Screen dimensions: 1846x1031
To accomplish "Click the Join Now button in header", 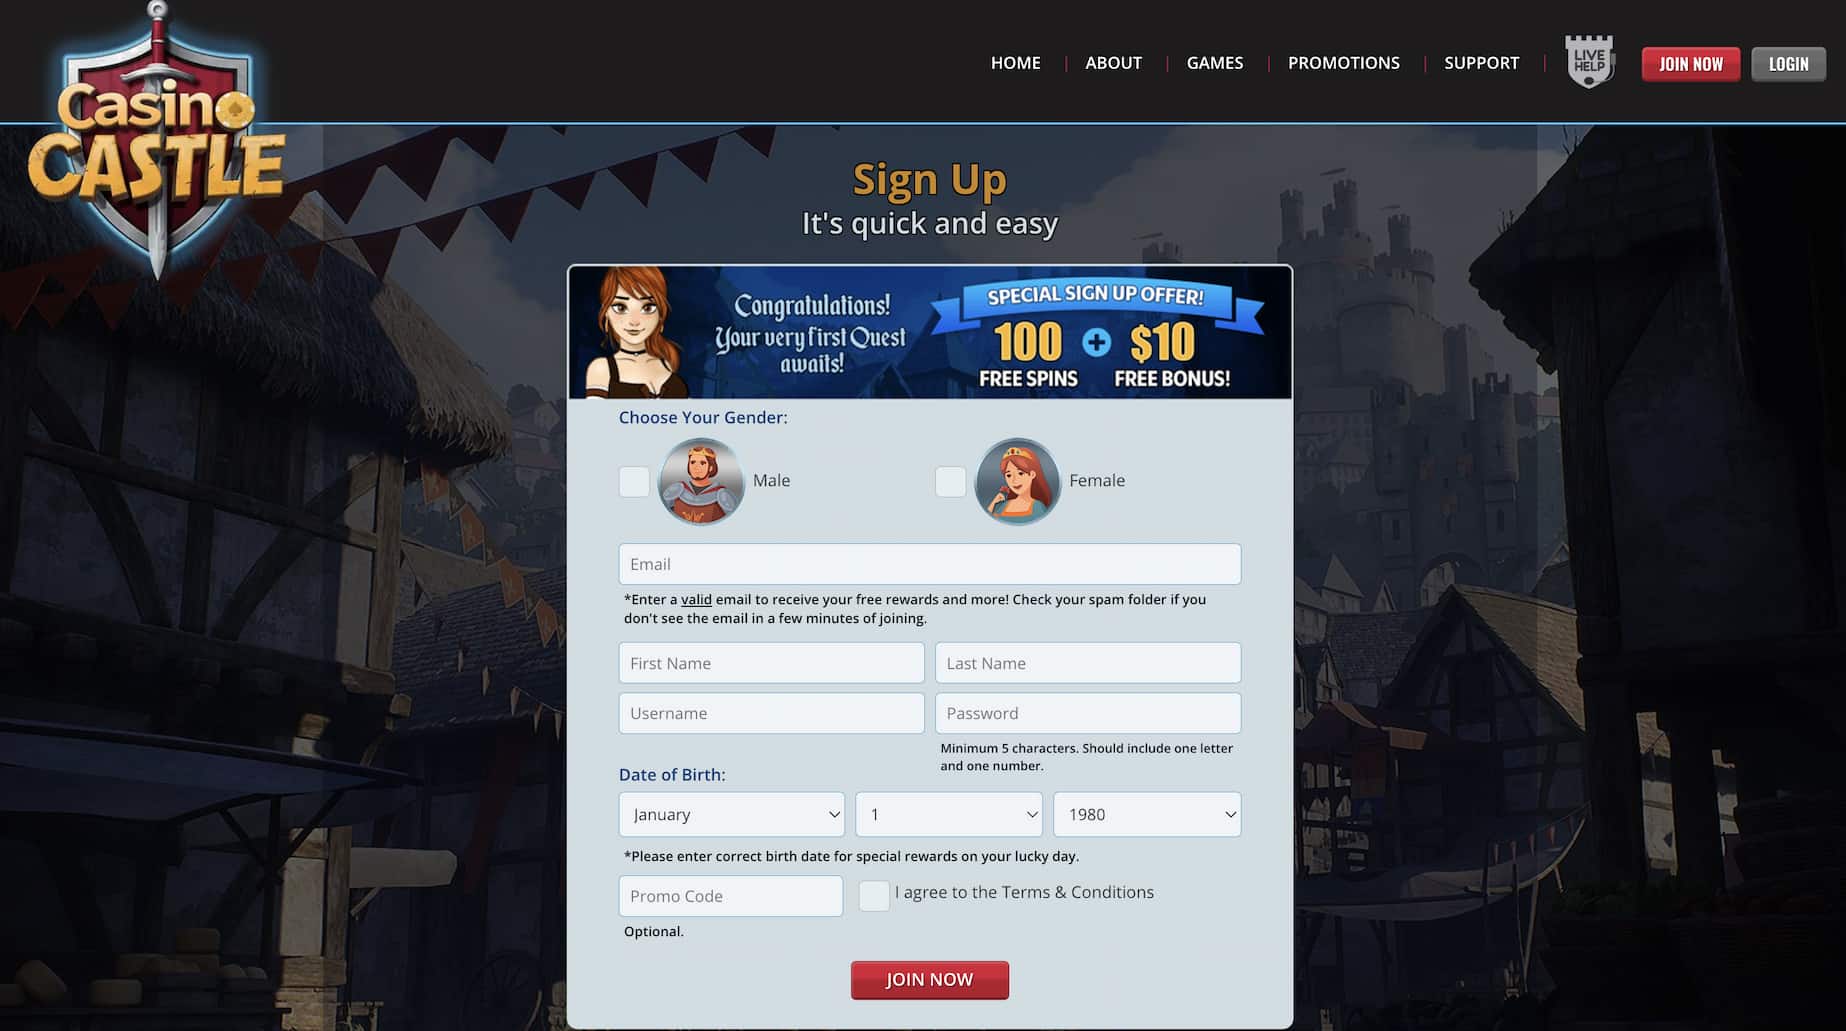I will tap(1691, 64).
